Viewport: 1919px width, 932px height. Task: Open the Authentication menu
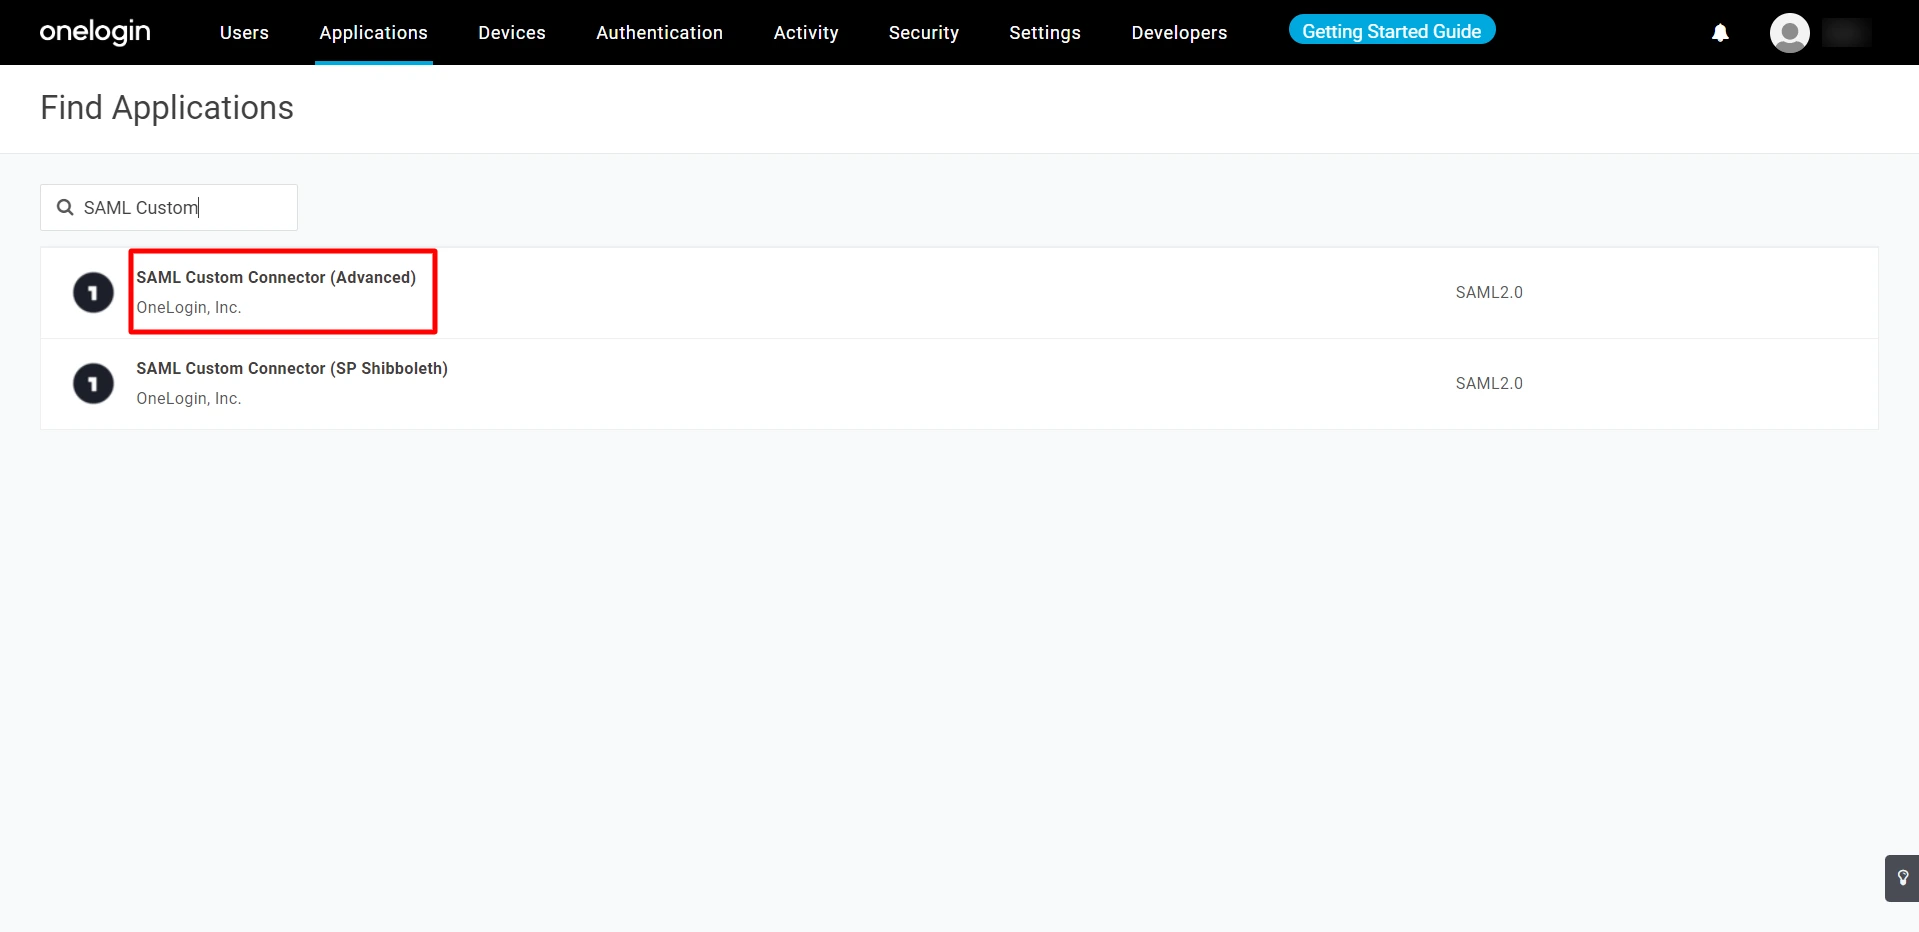click(x=659, y=33)
